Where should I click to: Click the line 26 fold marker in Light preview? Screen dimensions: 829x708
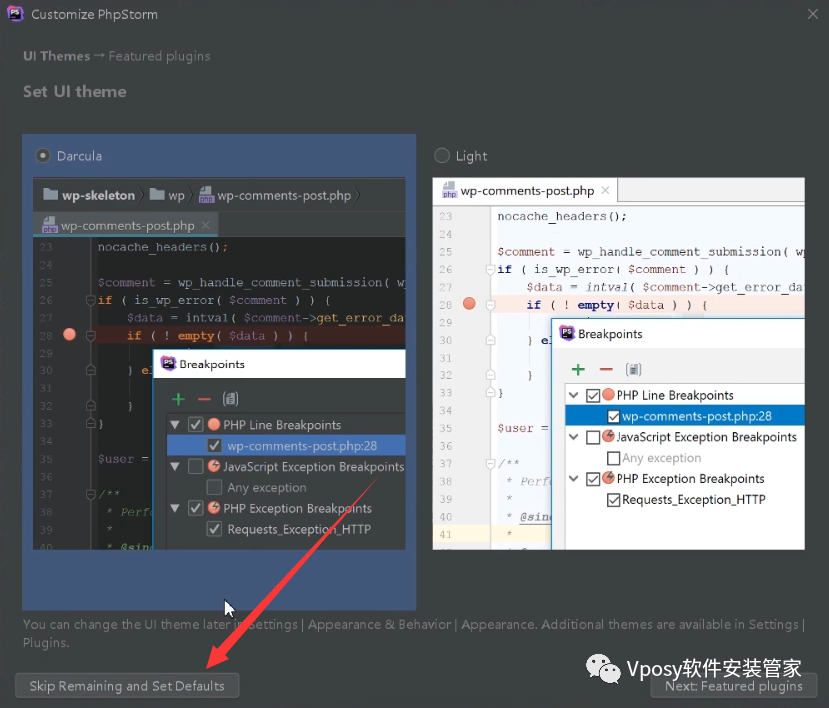point(490,270)
